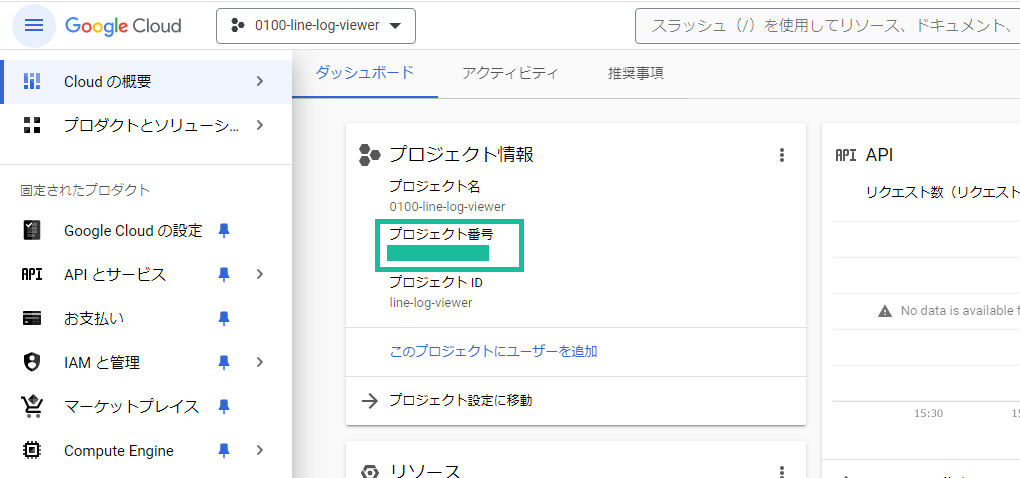Click the Google Cloud の設定 icon
The image size is (1020, 478).
(x=32, y=230)
